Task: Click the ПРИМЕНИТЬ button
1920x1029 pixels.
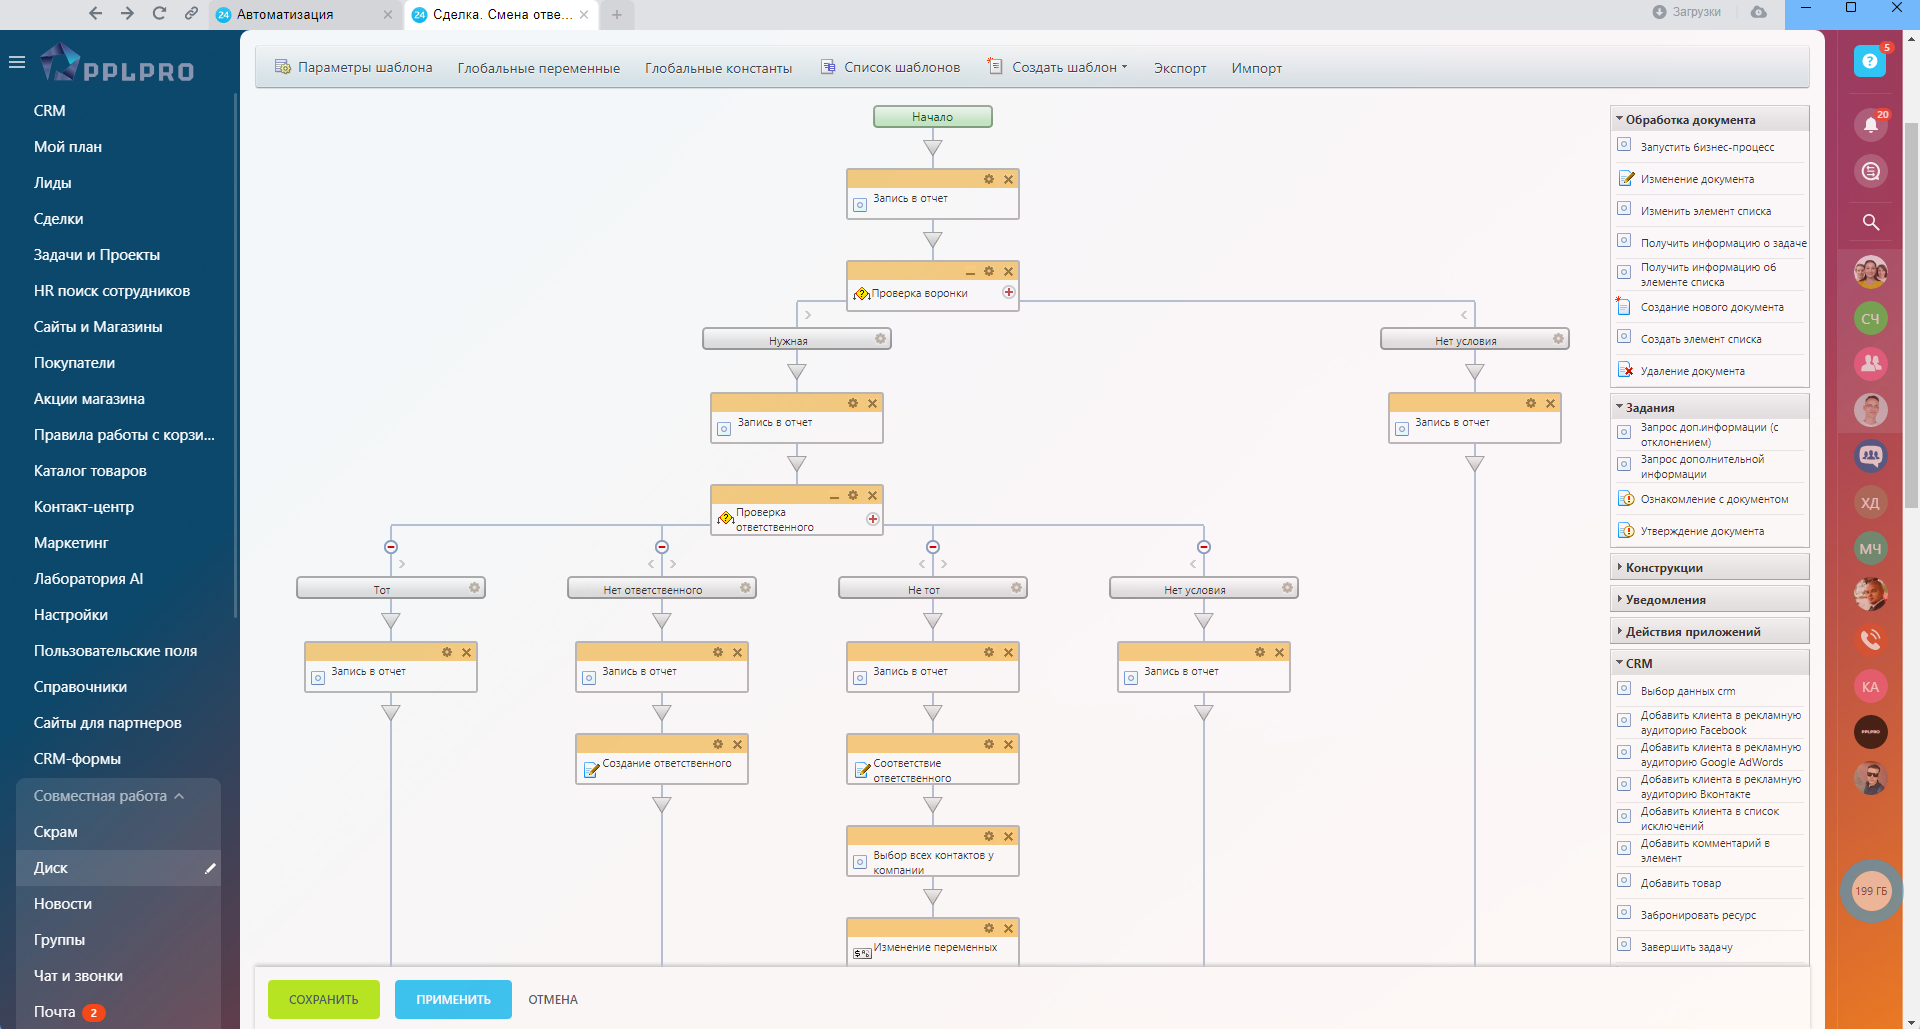Action: tap(453, 999)
